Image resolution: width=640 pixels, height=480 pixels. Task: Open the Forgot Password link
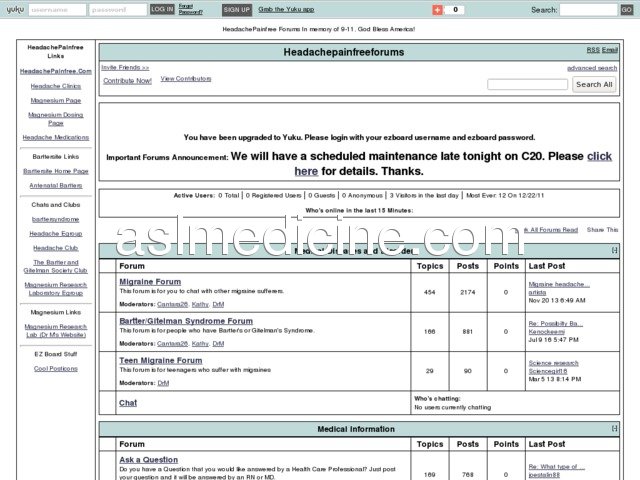[x=190, y=9]
